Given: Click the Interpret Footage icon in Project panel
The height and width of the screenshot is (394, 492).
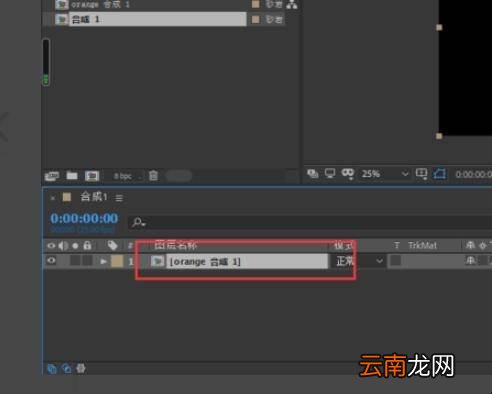Looking at the screenshot, I should click(51, 176).
